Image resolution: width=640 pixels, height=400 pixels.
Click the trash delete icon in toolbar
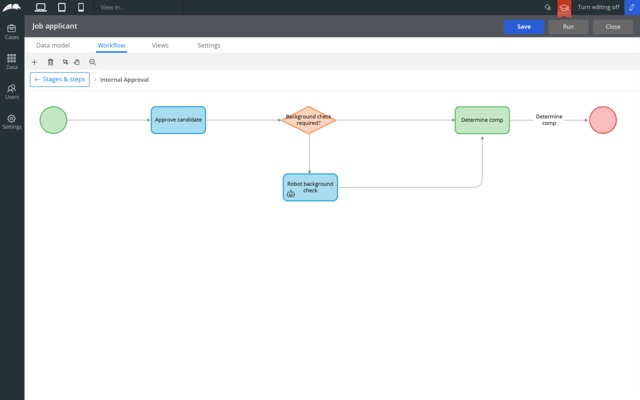click(x=51, y=62)
